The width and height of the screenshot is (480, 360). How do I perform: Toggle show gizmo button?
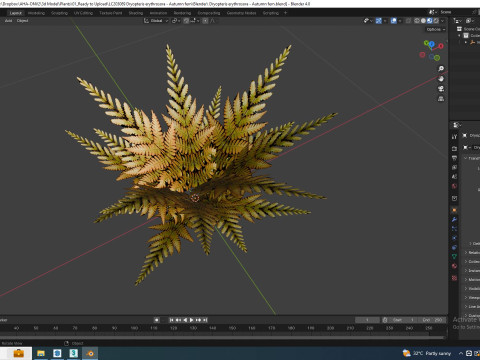(x=379, y=21)
